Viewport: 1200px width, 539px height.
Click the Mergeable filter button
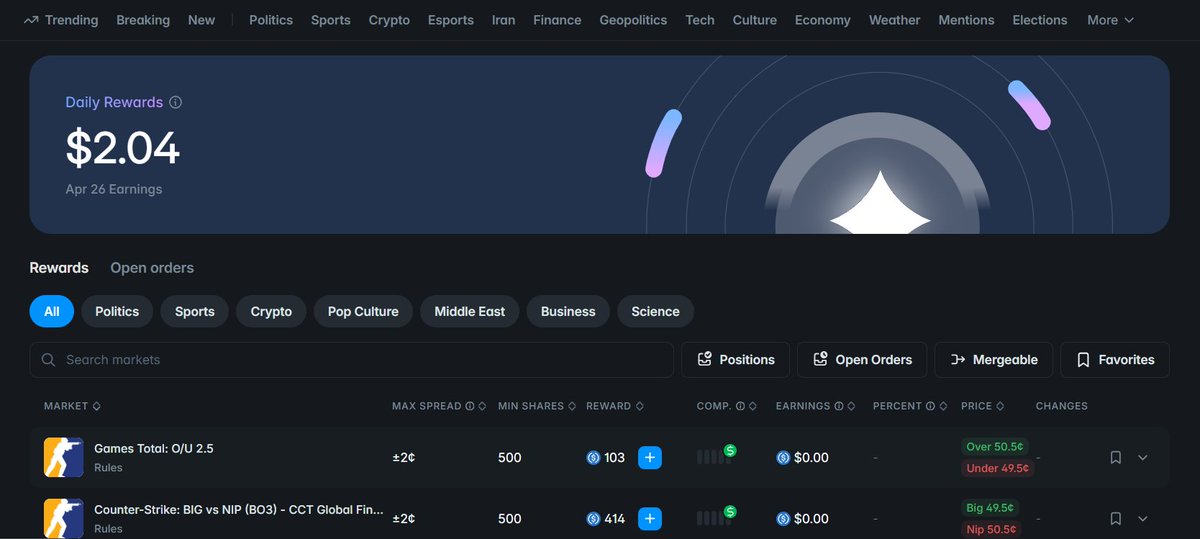click(994, 360)
